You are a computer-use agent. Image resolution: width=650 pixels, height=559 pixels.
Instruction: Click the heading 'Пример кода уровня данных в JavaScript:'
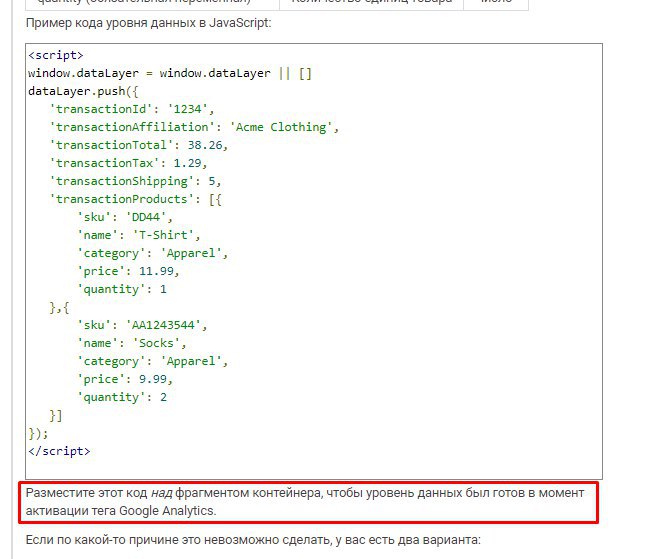tap(148, 23)
